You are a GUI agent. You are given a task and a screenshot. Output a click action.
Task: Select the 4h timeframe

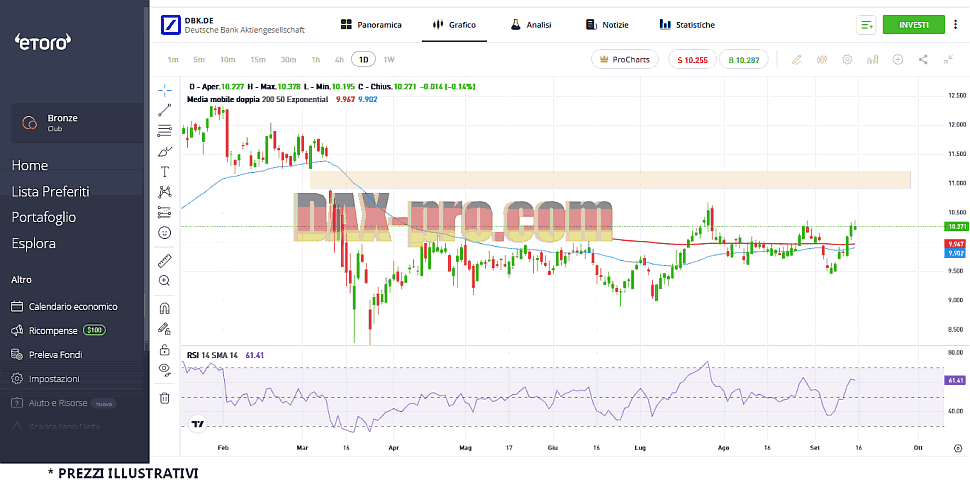(339, 59)
